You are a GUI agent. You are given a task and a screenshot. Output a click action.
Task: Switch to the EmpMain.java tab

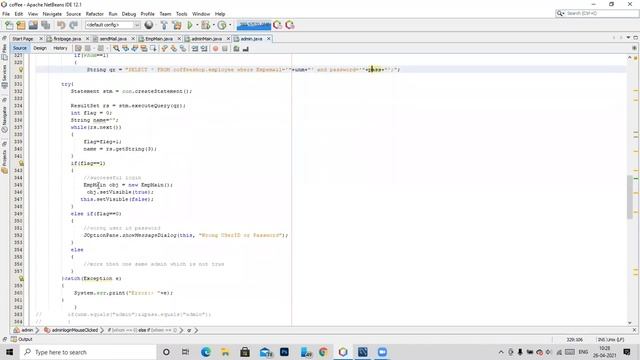159,39
